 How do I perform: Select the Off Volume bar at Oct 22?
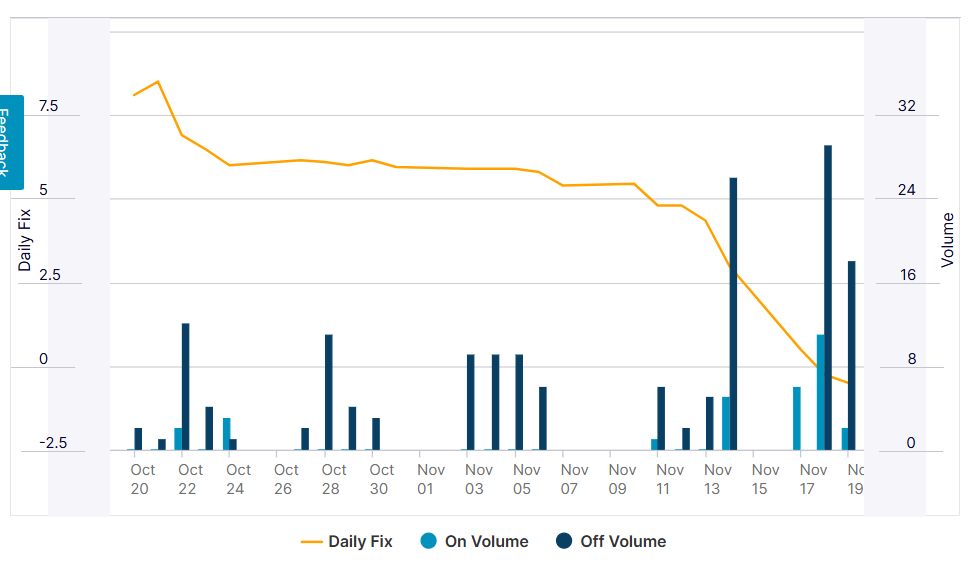(x=186, y=387)
